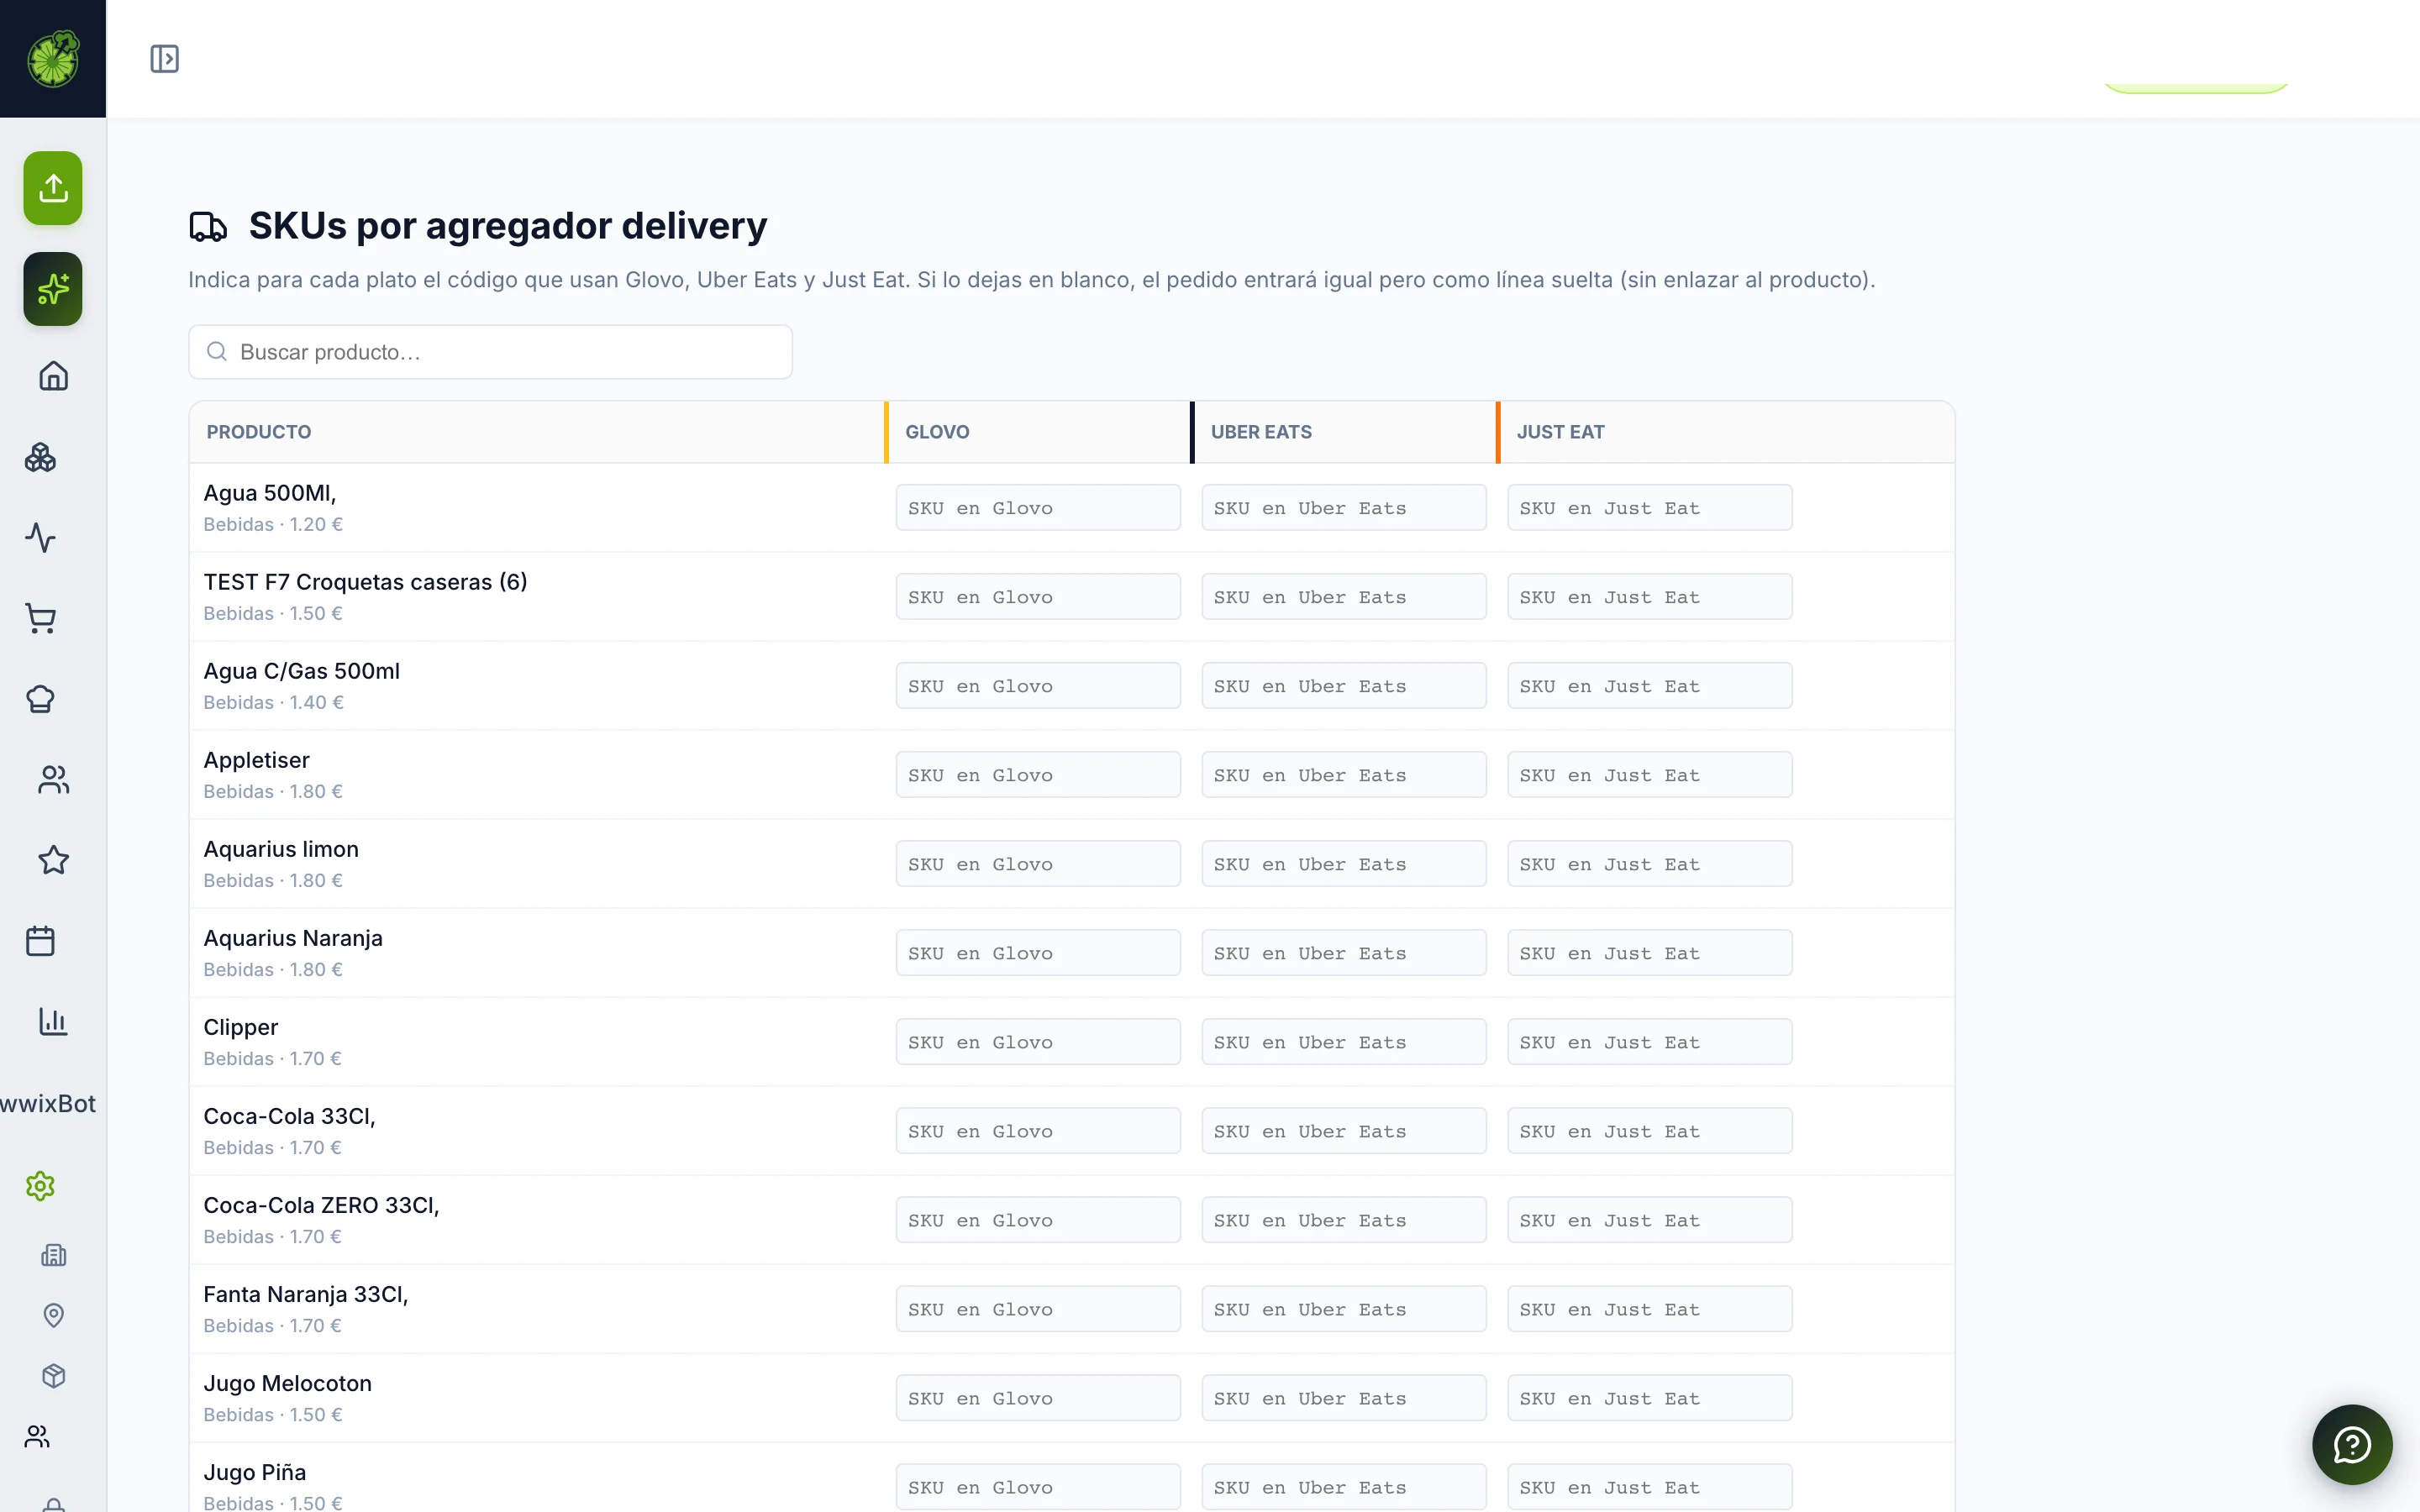2420x1512 pixels.
Task: Click Glovo SKU field for Appletiser
Action: pos(1038,775)
